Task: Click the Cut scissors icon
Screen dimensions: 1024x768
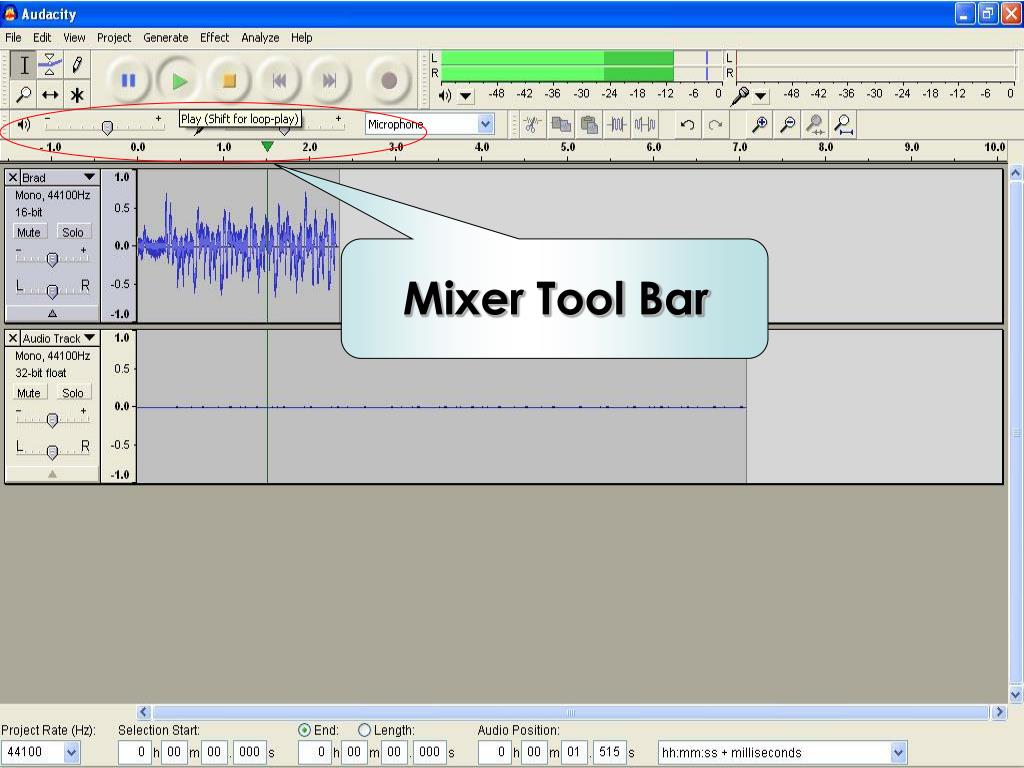Action: (x=532, y=124)
